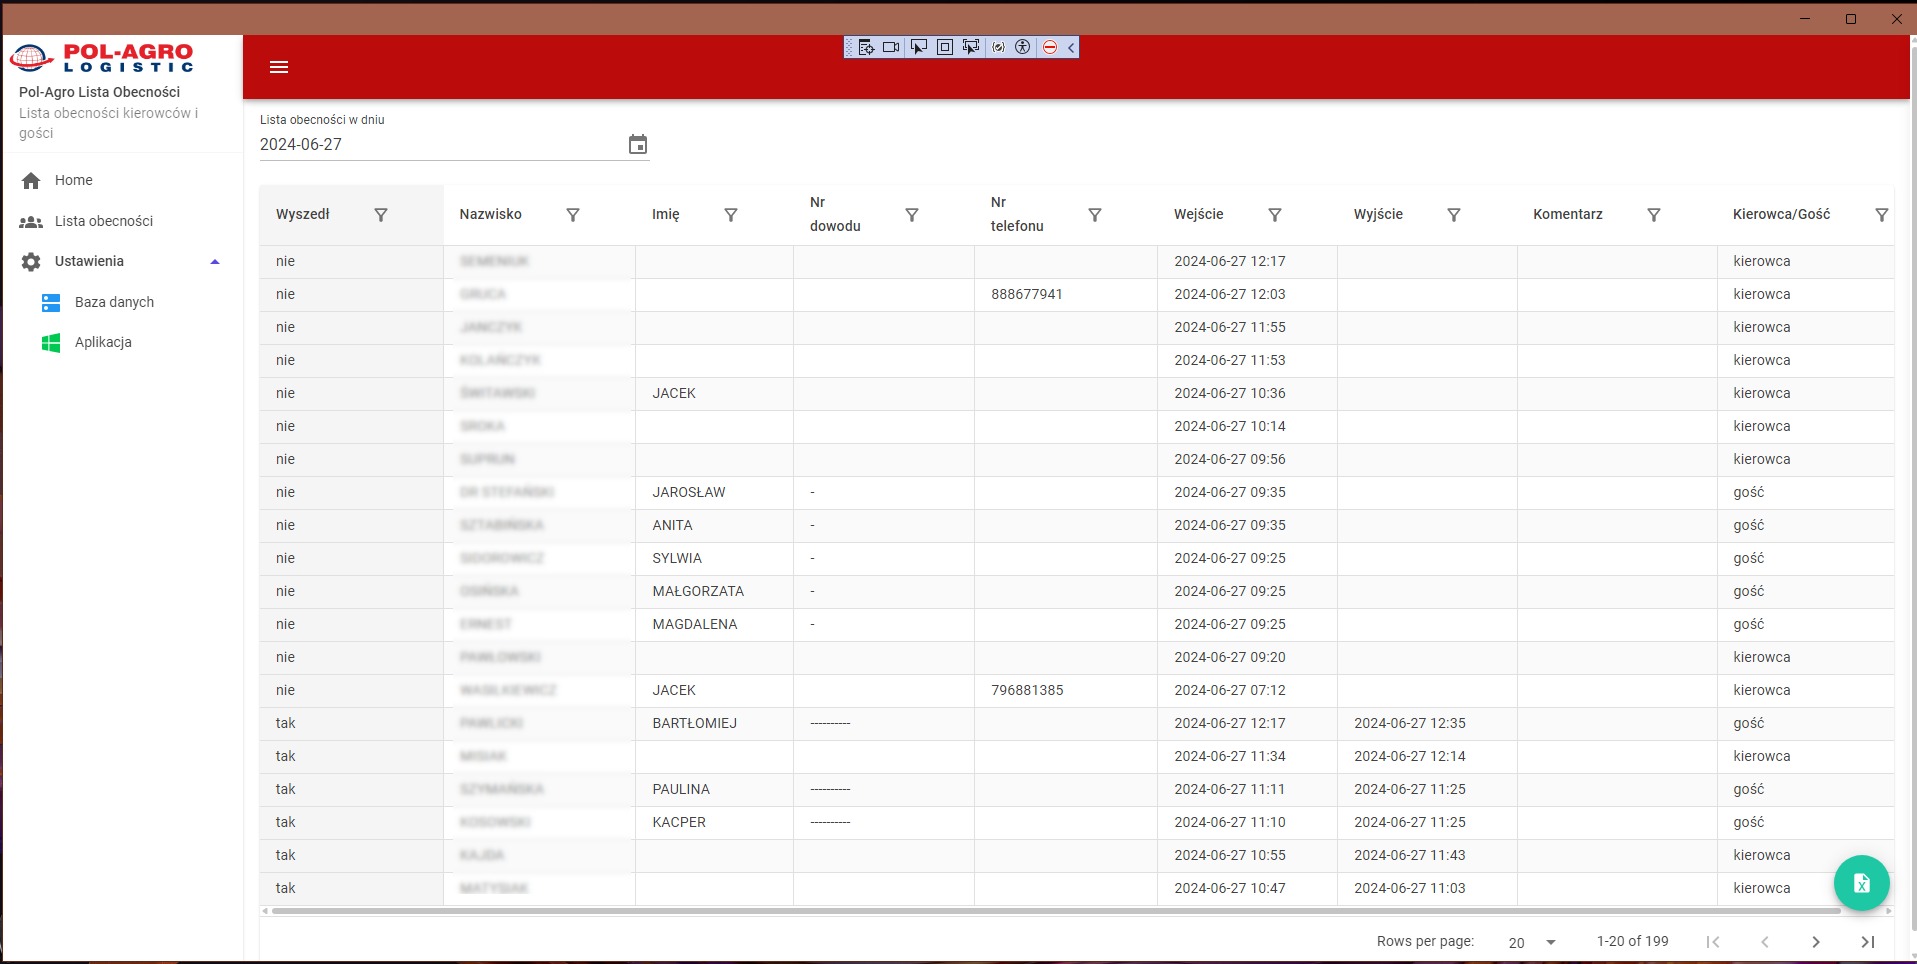The image size is (1917, 964).
Task: Toggle hot reload braces icon
Action: [998, 47]
